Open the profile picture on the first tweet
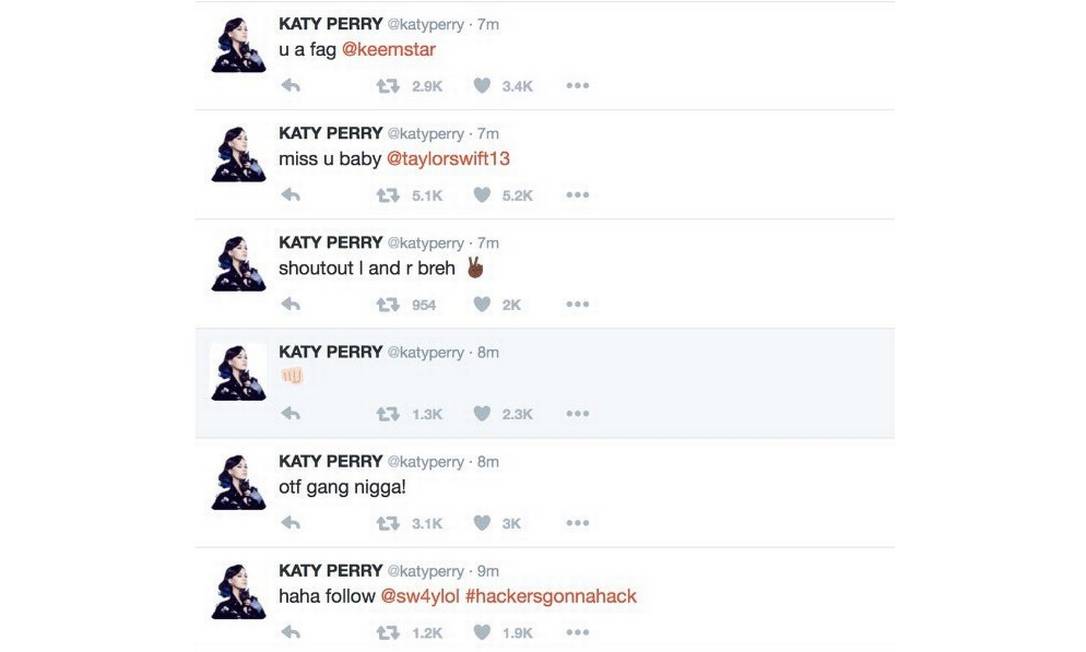 click(238, 45)
